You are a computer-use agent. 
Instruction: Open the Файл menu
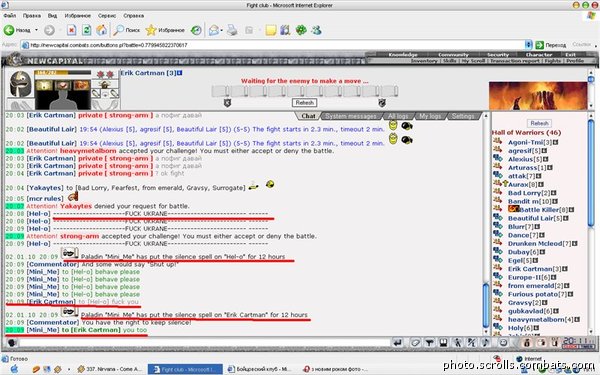click(x=10, y=16)
